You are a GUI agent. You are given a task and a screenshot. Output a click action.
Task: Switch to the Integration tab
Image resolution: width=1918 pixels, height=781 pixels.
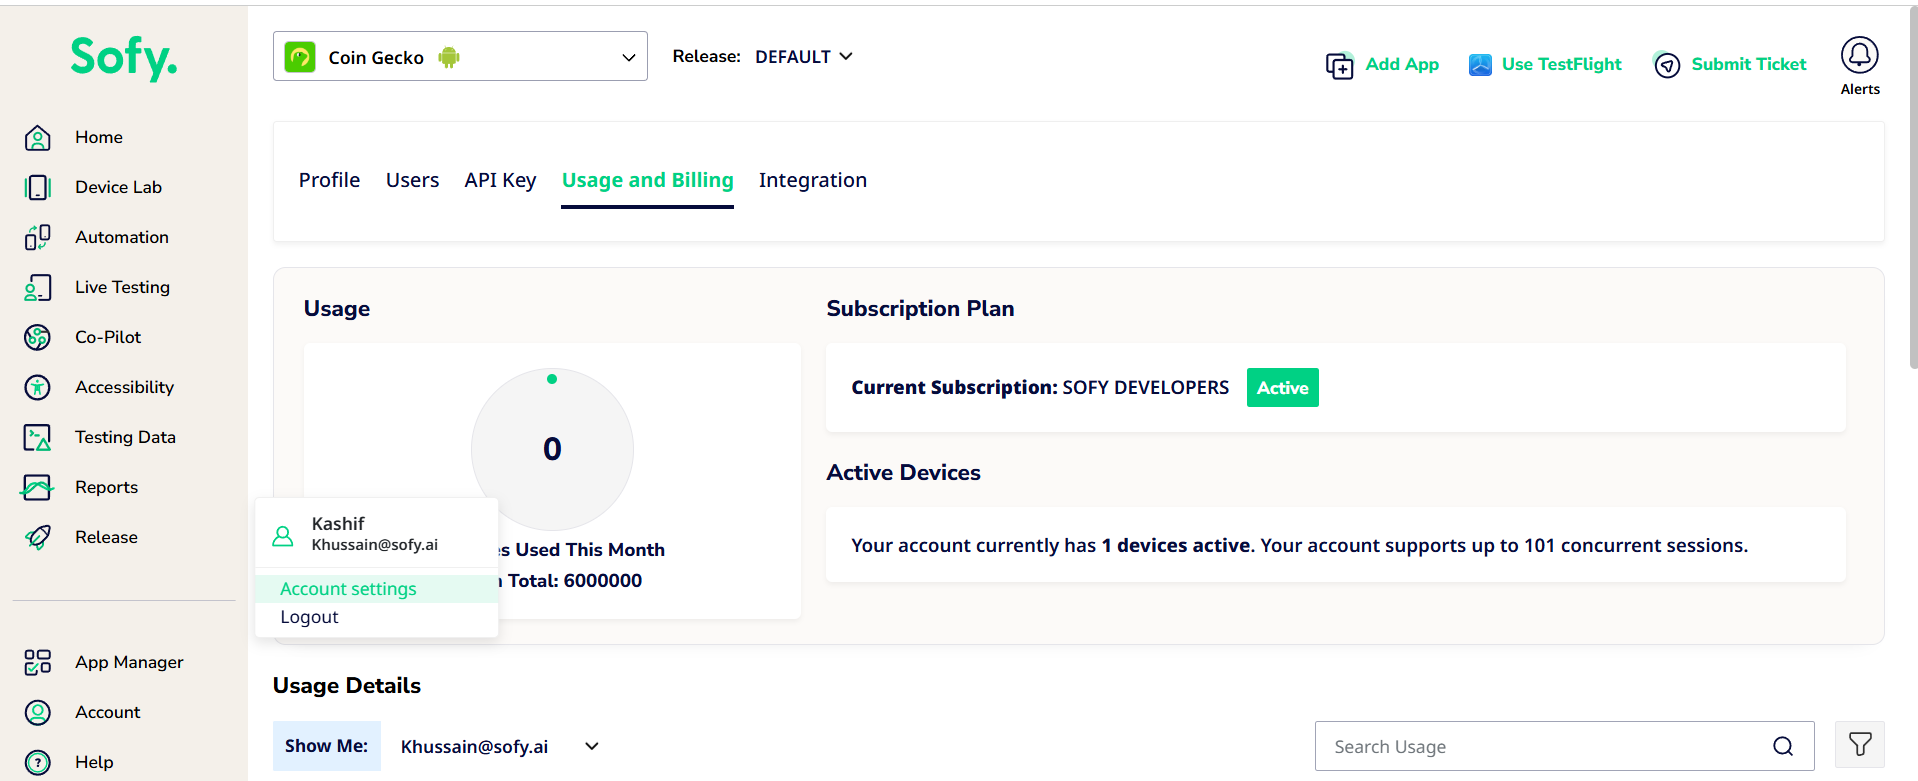812,180
